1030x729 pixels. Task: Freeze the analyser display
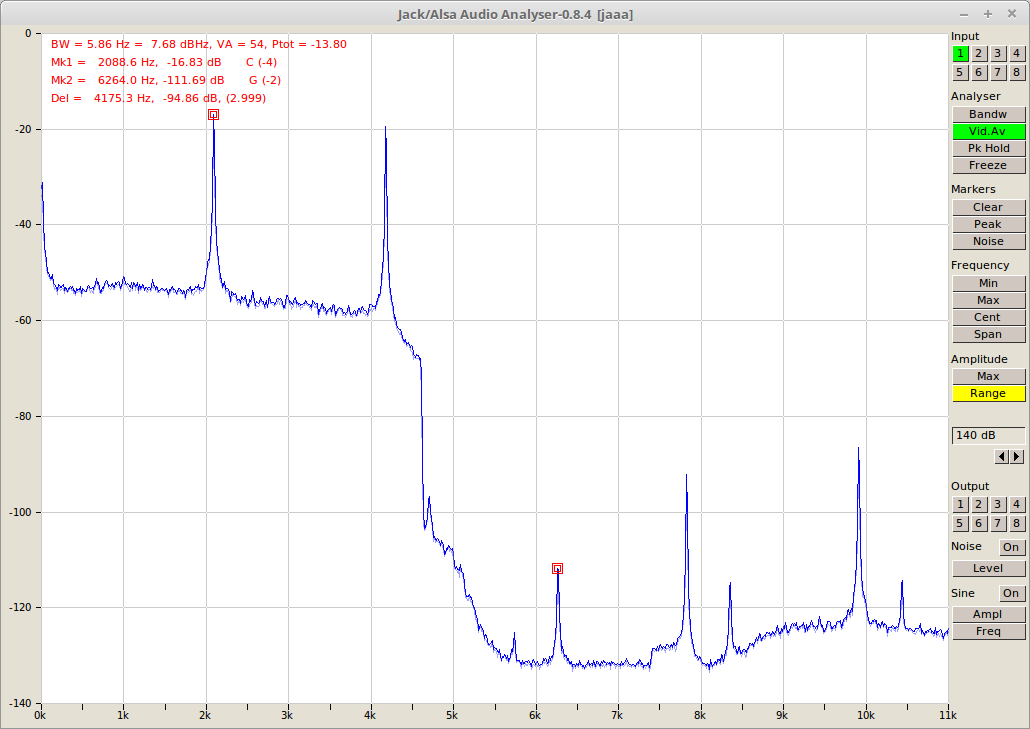tap(988, 165)
